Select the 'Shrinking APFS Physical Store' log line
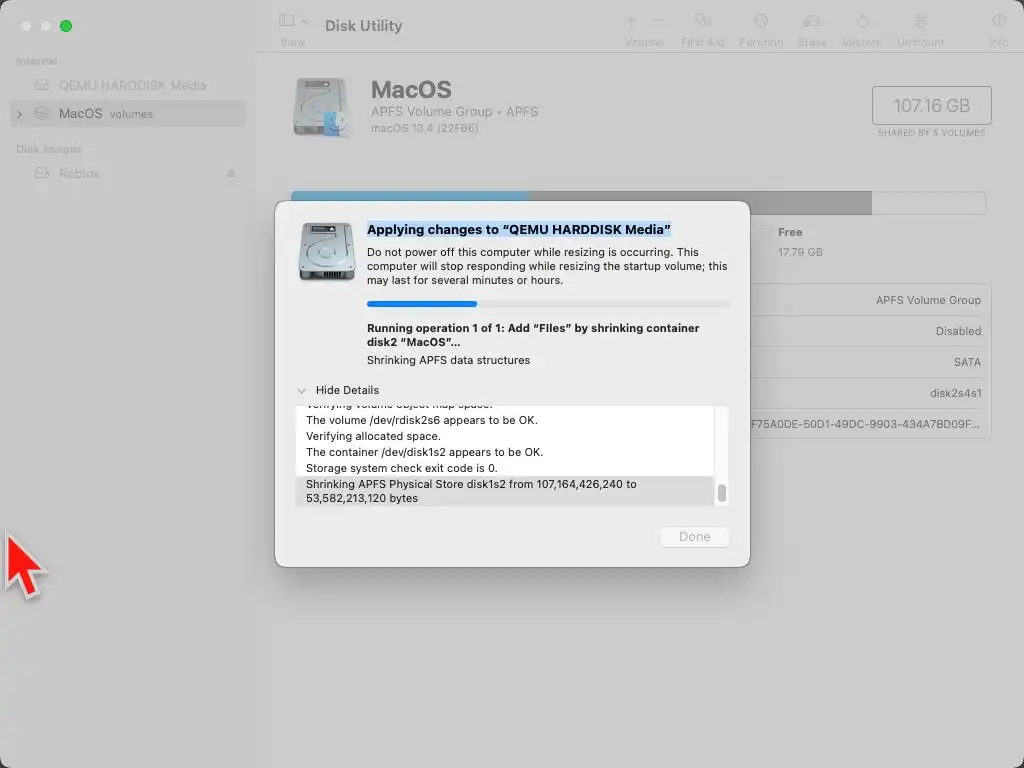This screenshot has width=1024, height=768. click(x=504, y=491)
